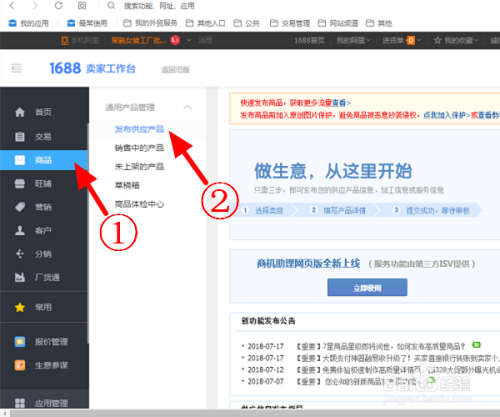This screenshot has height=417, width=500.
Task: Open the 我的外贸服务 bookmark folder
Action: click(150, 23)
